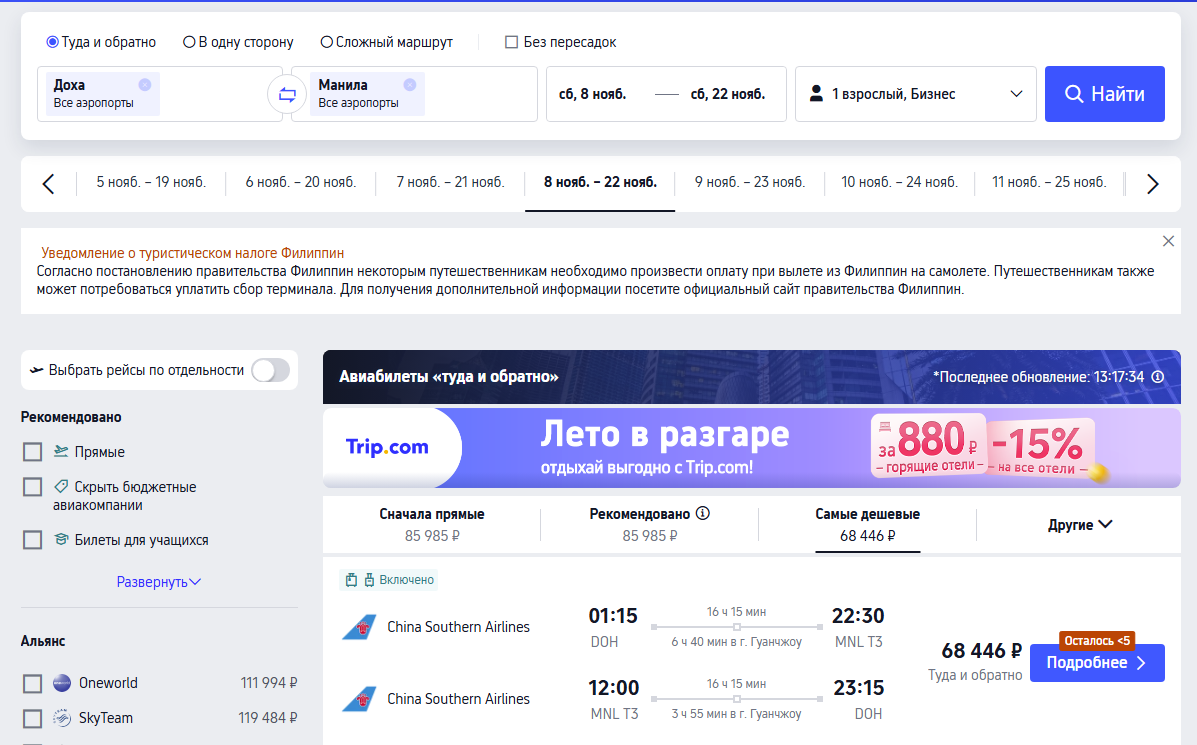Show later dates with right arrow
The image size is (1197, 745).
[1153, 184]
